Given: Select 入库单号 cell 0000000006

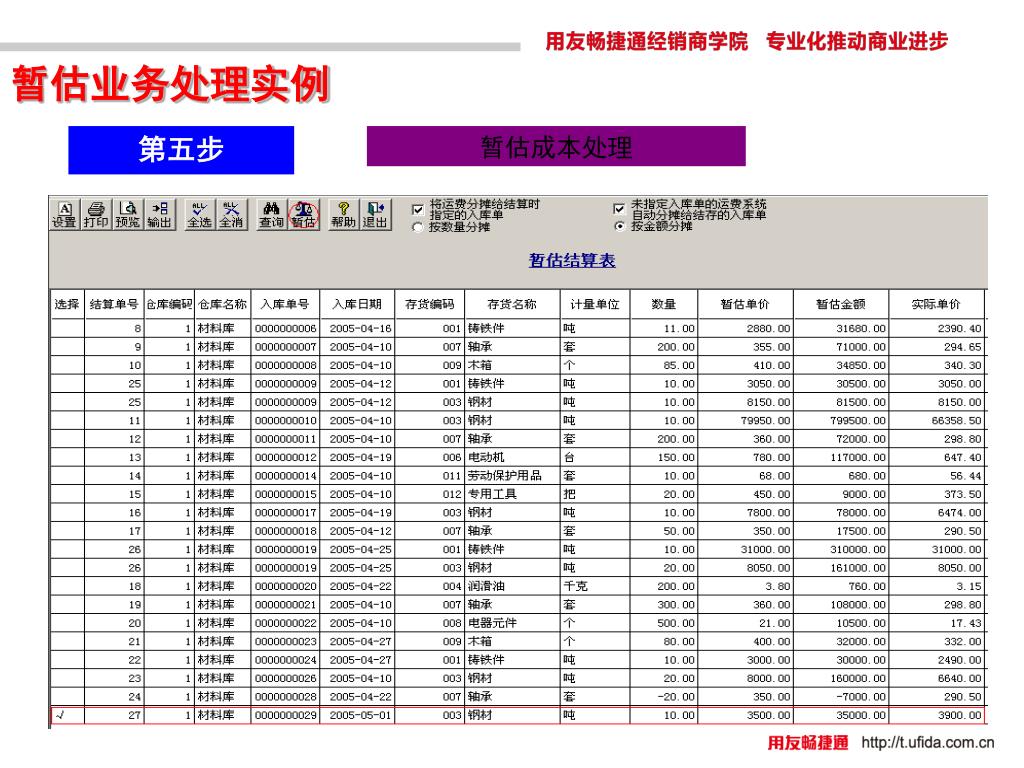Looking at the screenshot, I should coord(285,328).
